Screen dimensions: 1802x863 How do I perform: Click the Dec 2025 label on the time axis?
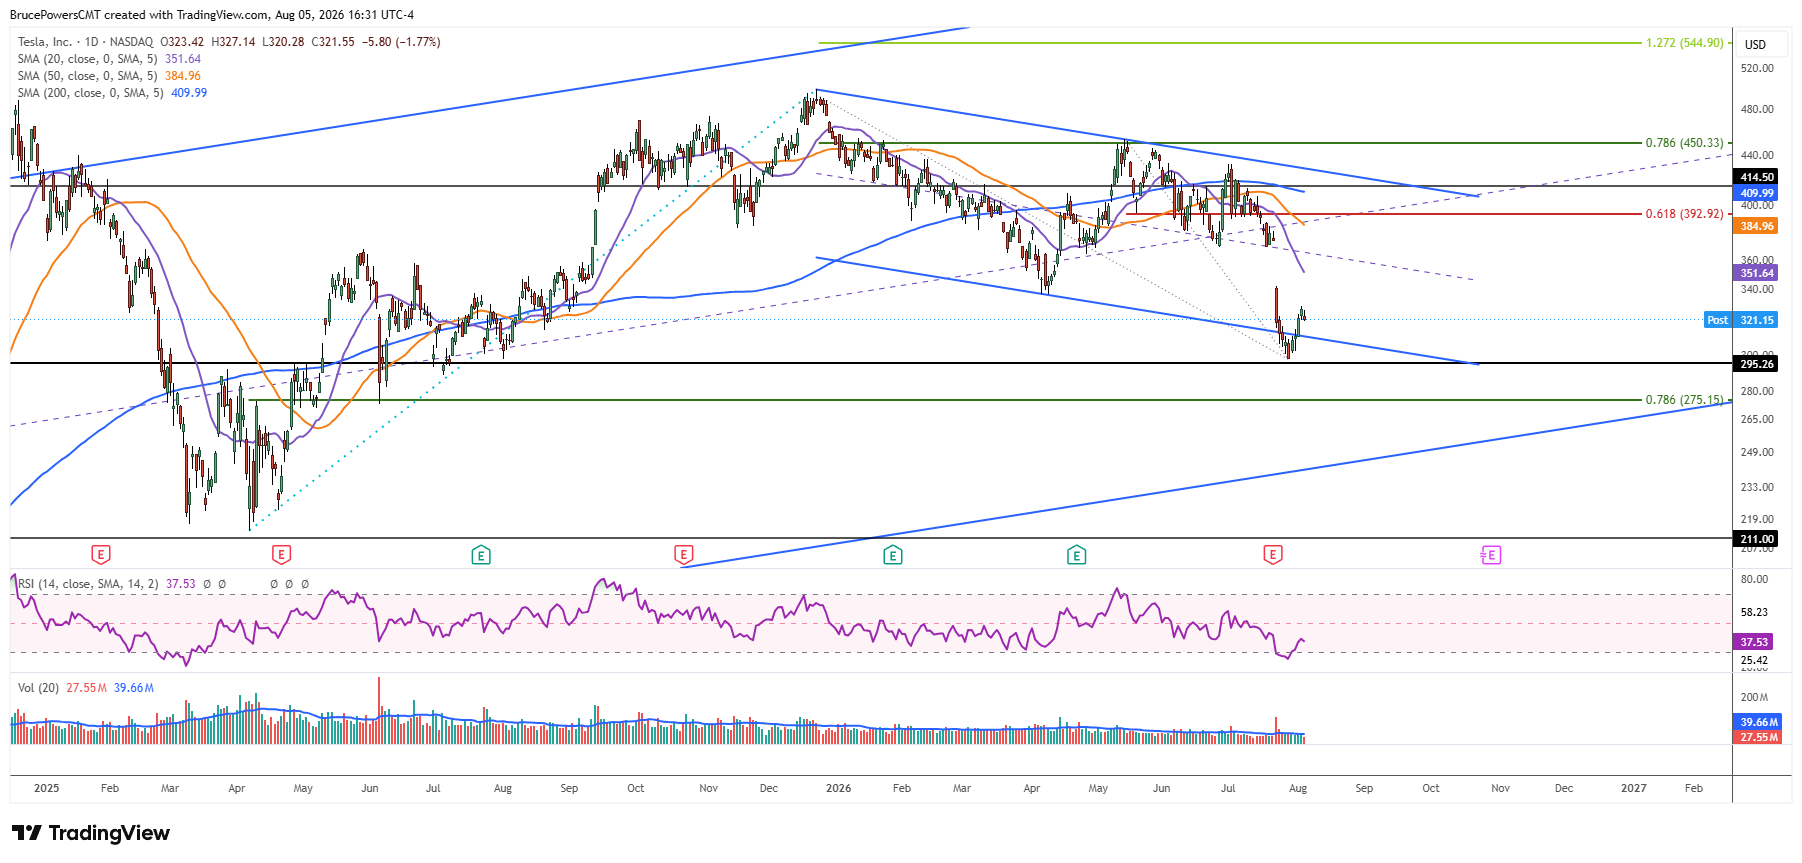pos(769,788)
